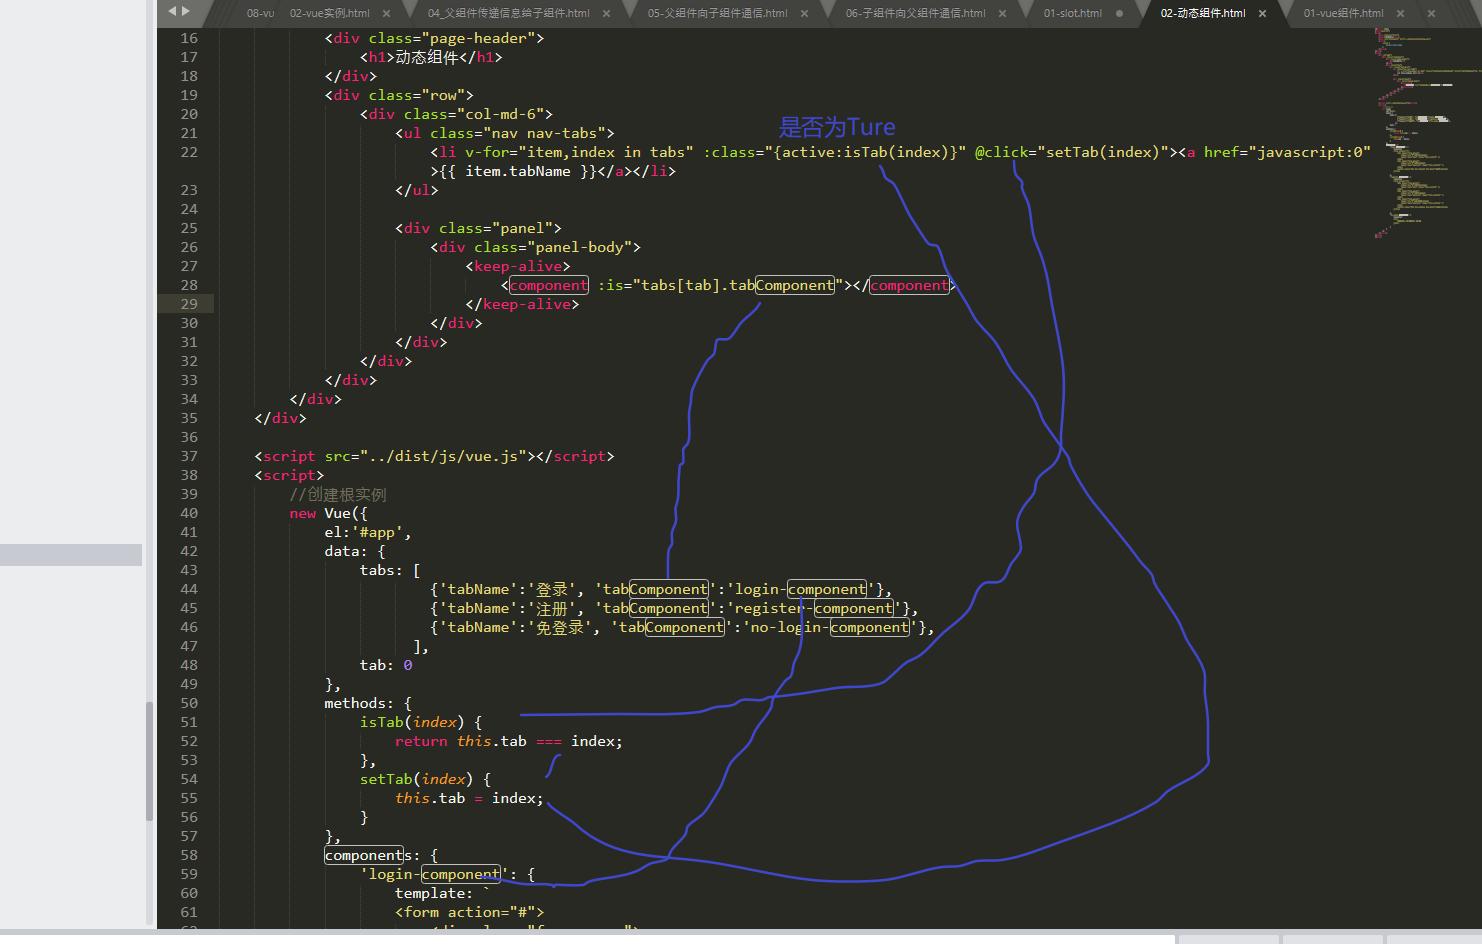The image size is (1482, 944).
Task: Click the 'register-component' string
Action: [814, 608]
